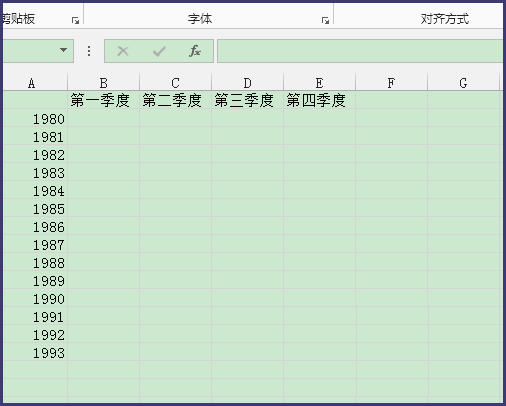
Task: Select the cell 第三季度
Action: coord(247,100)
